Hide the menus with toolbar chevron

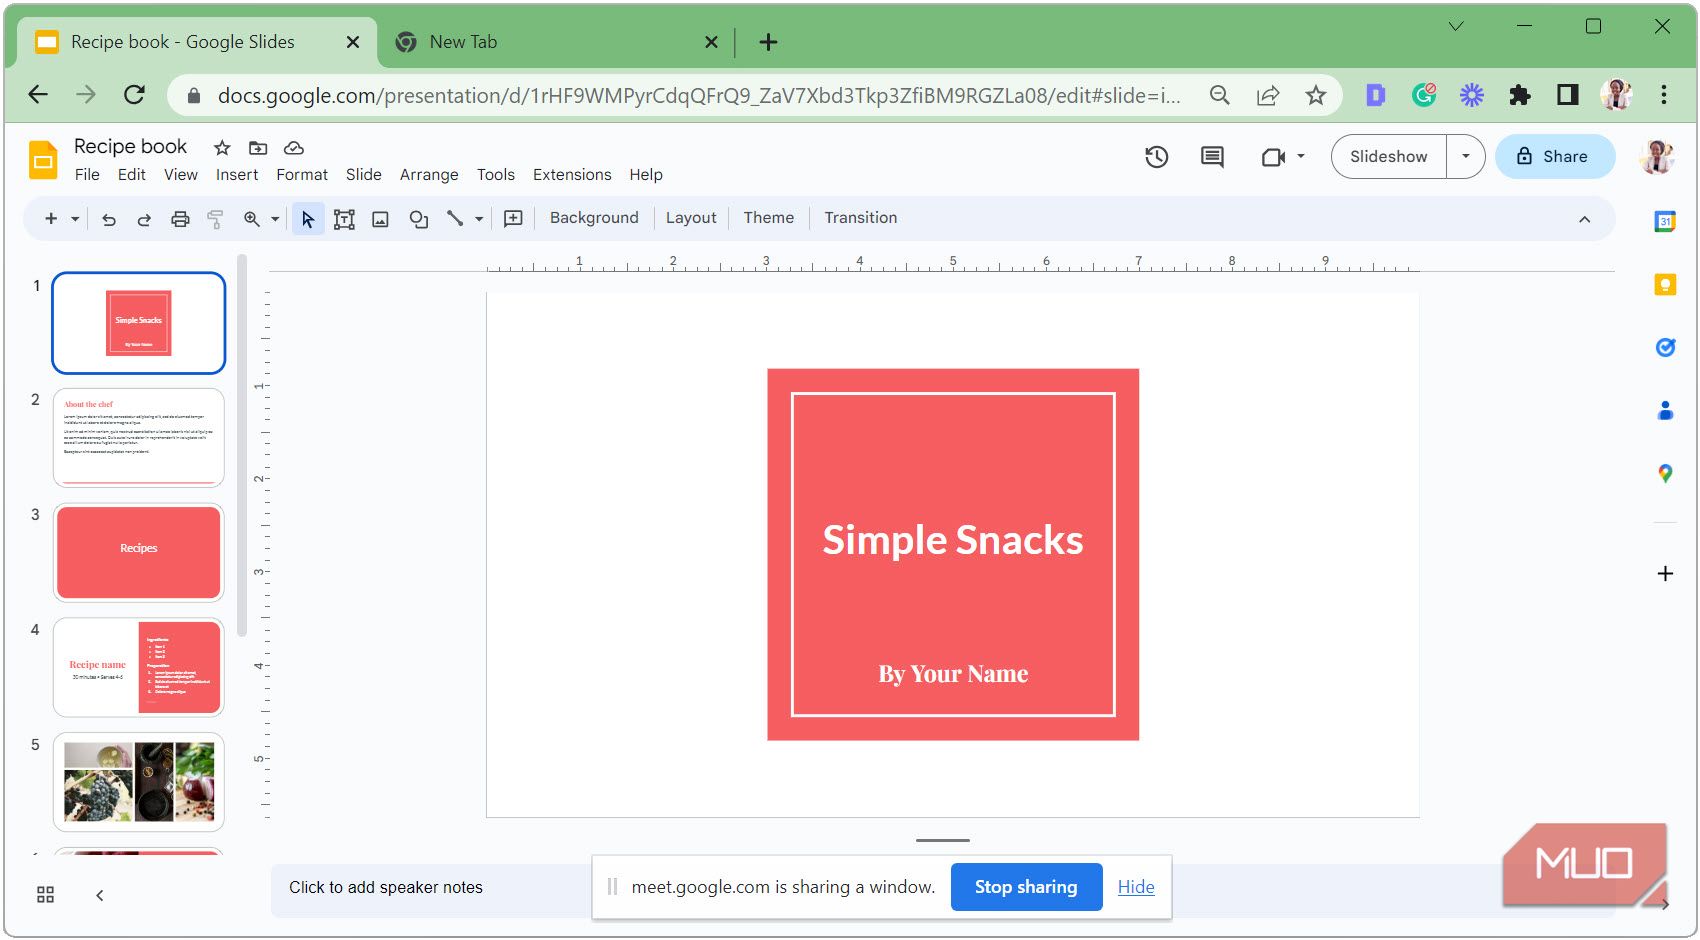[1584, 219]
